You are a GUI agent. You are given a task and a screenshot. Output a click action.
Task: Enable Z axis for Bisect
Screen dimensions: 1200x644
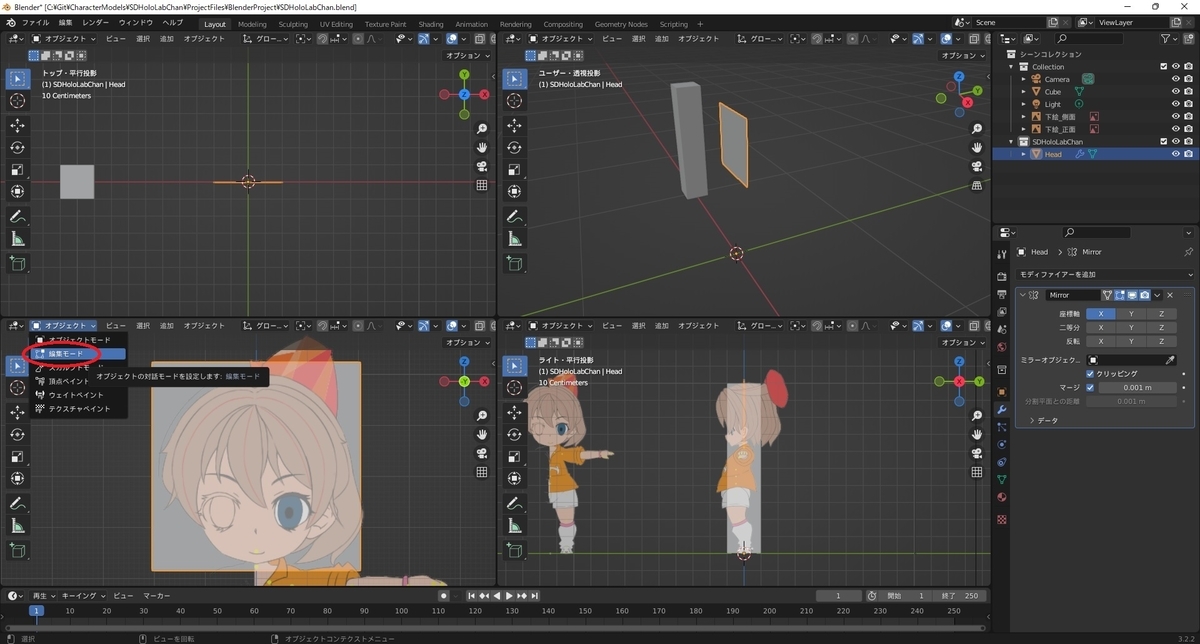coord(1161,327)
